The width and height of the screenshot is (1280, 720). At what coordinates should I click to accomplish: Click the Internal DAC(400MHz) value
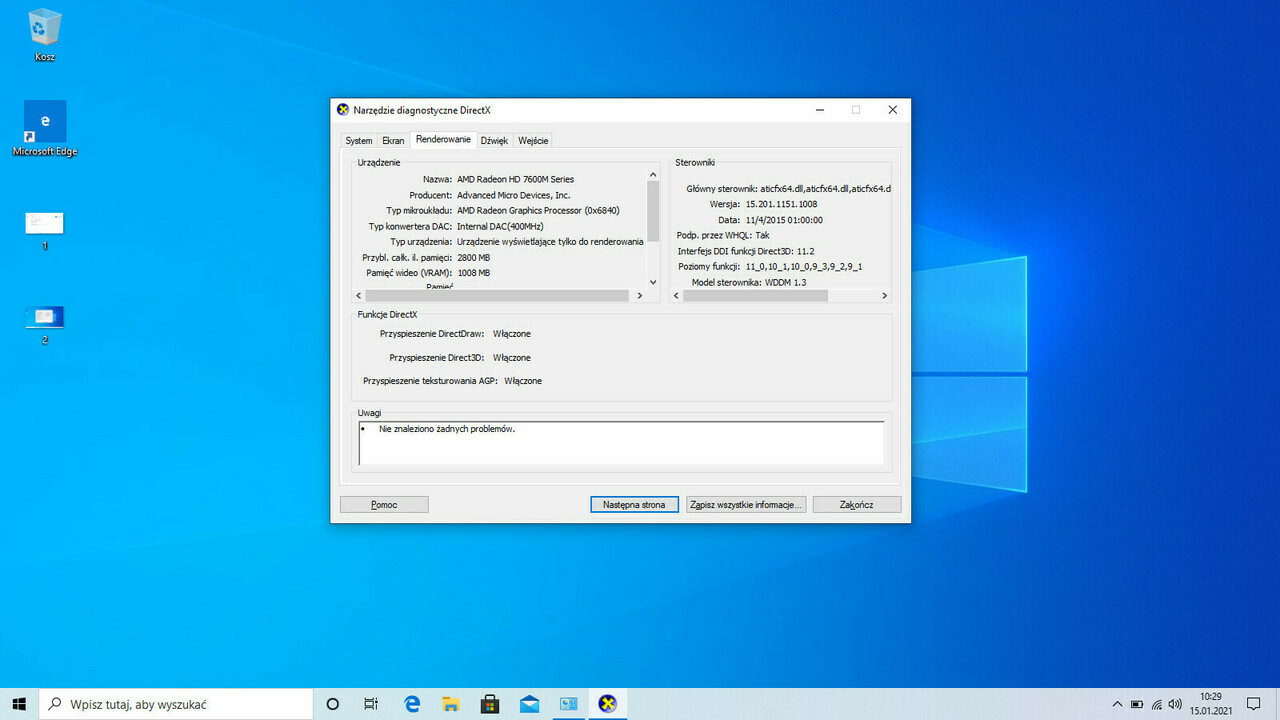coord(500,226)
